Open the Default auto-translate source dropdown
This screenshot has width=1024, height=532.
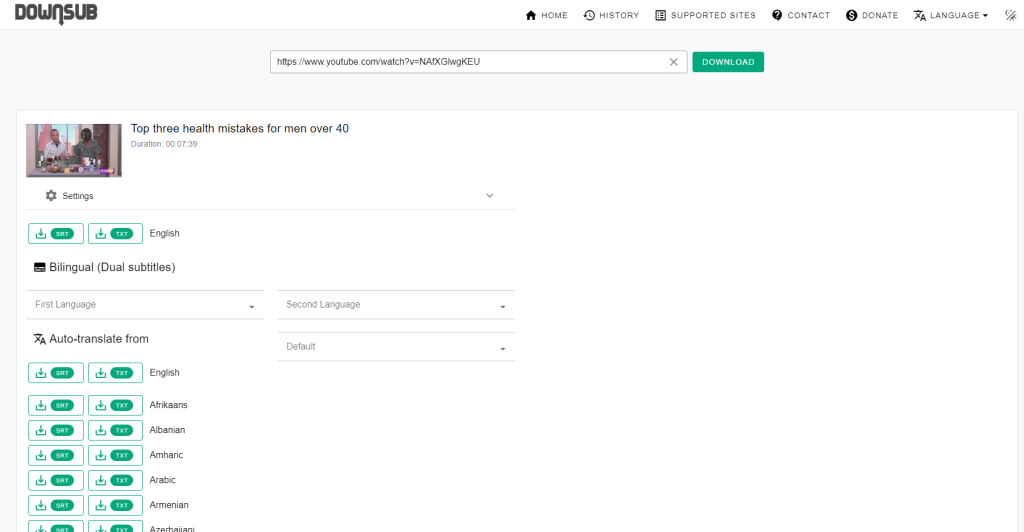coord(396,347)
